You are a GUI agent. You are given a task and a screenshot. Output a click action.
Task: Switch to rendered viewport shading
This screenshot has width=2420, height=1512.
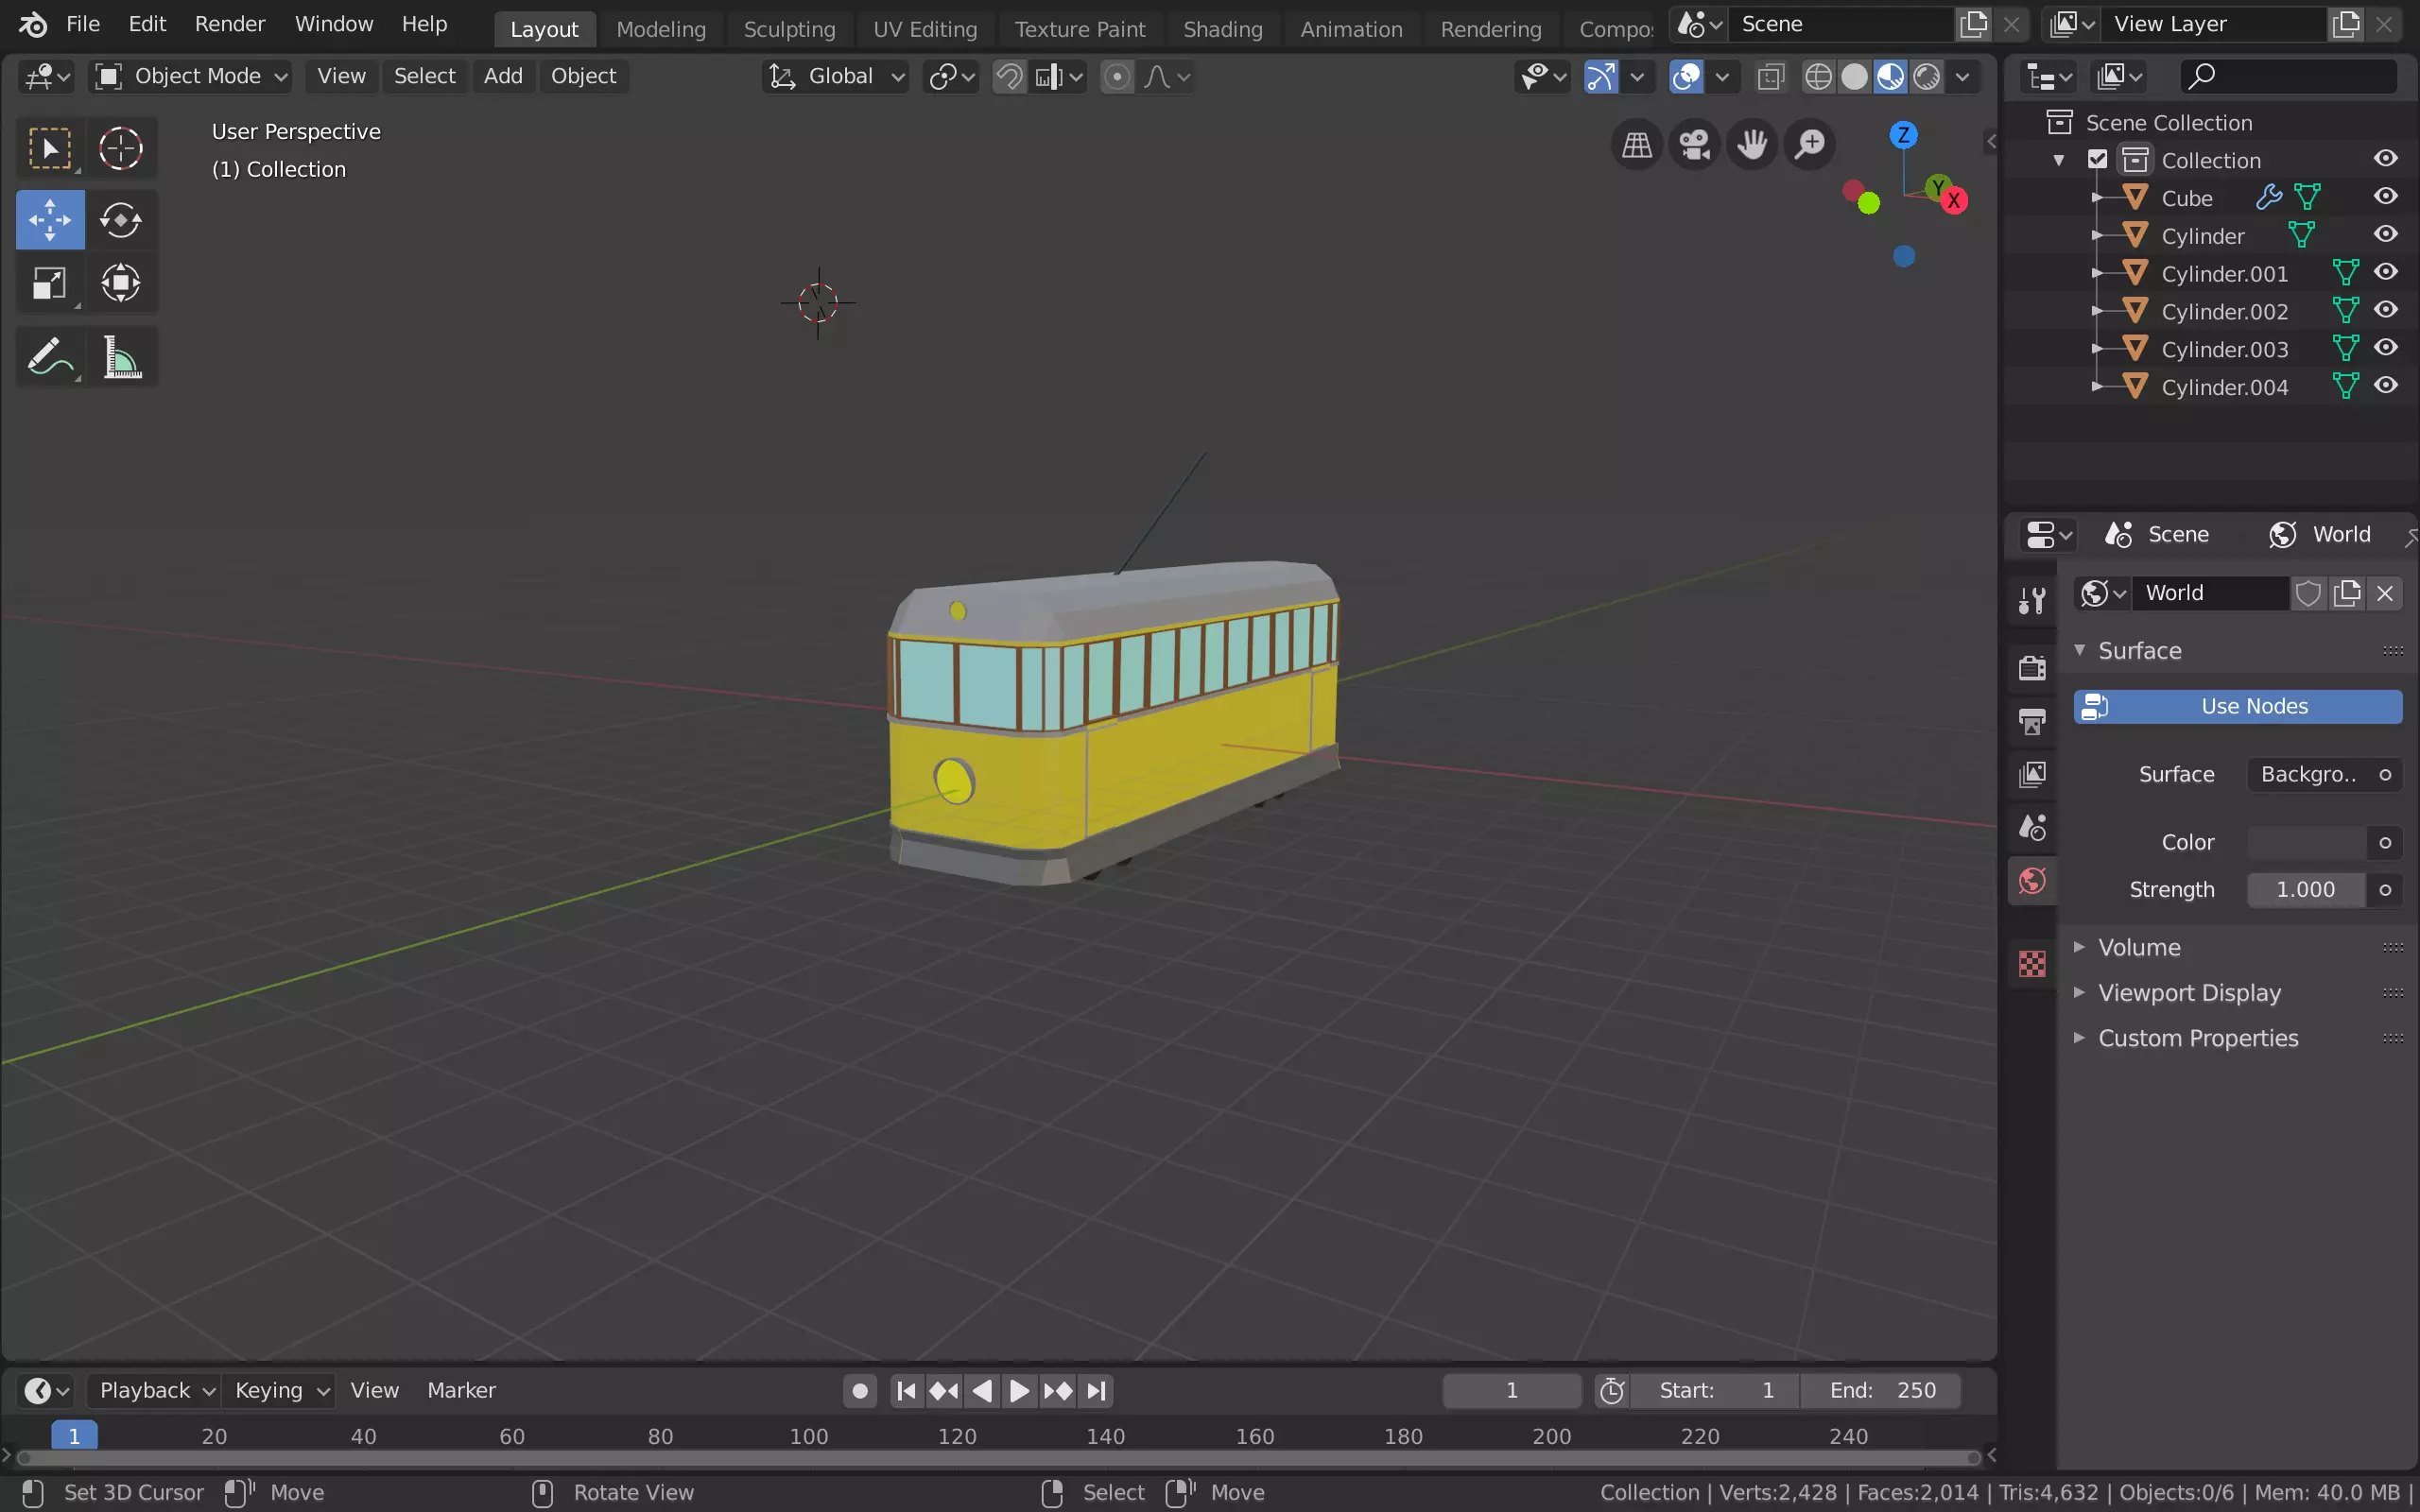click(x=1926, y=77)
